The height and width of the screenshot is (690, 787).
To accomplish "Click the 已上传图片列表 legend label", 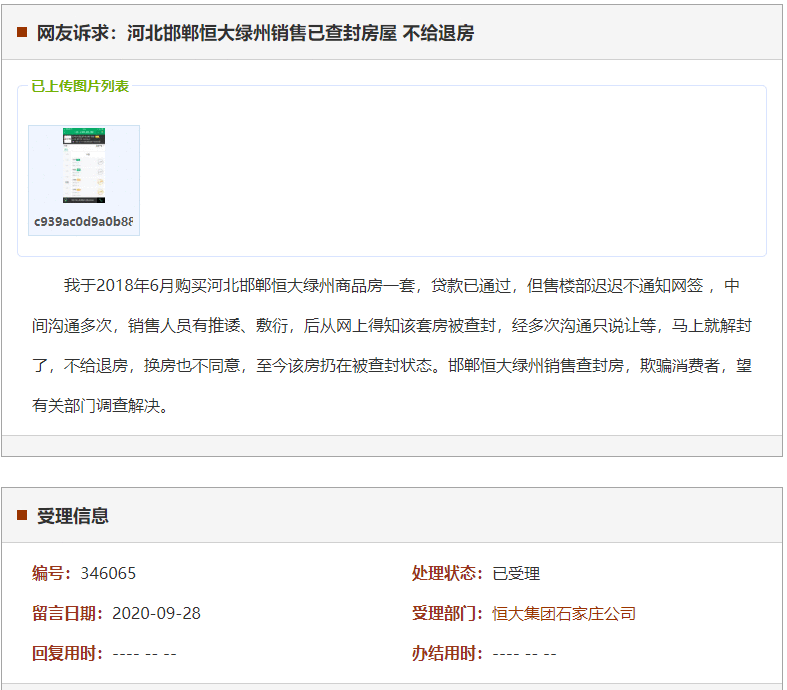I will point(80,86).
